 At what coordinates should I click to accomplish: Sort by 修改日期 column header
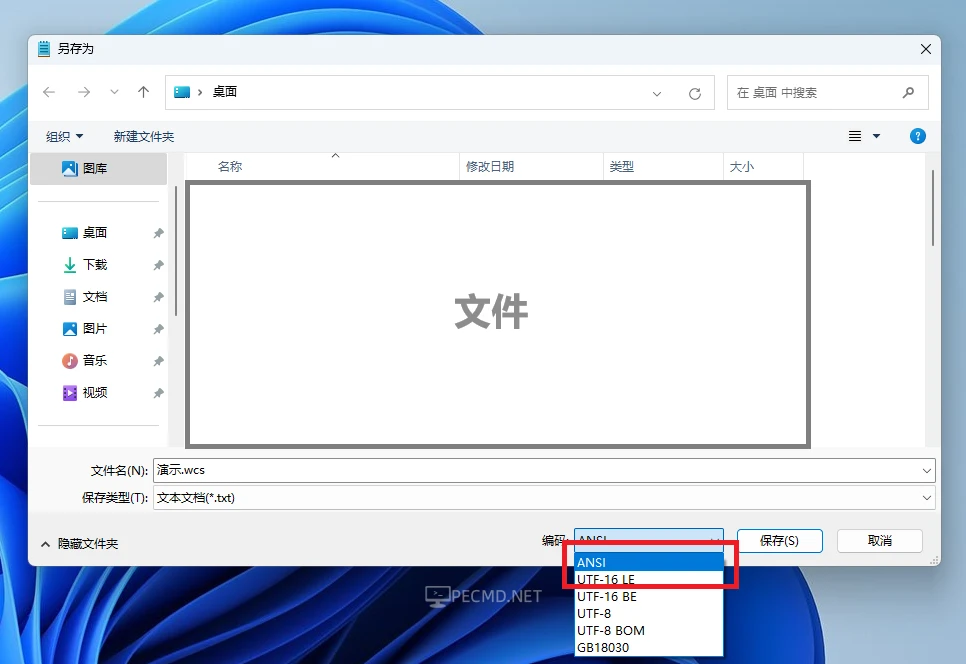tap(531, 166)
